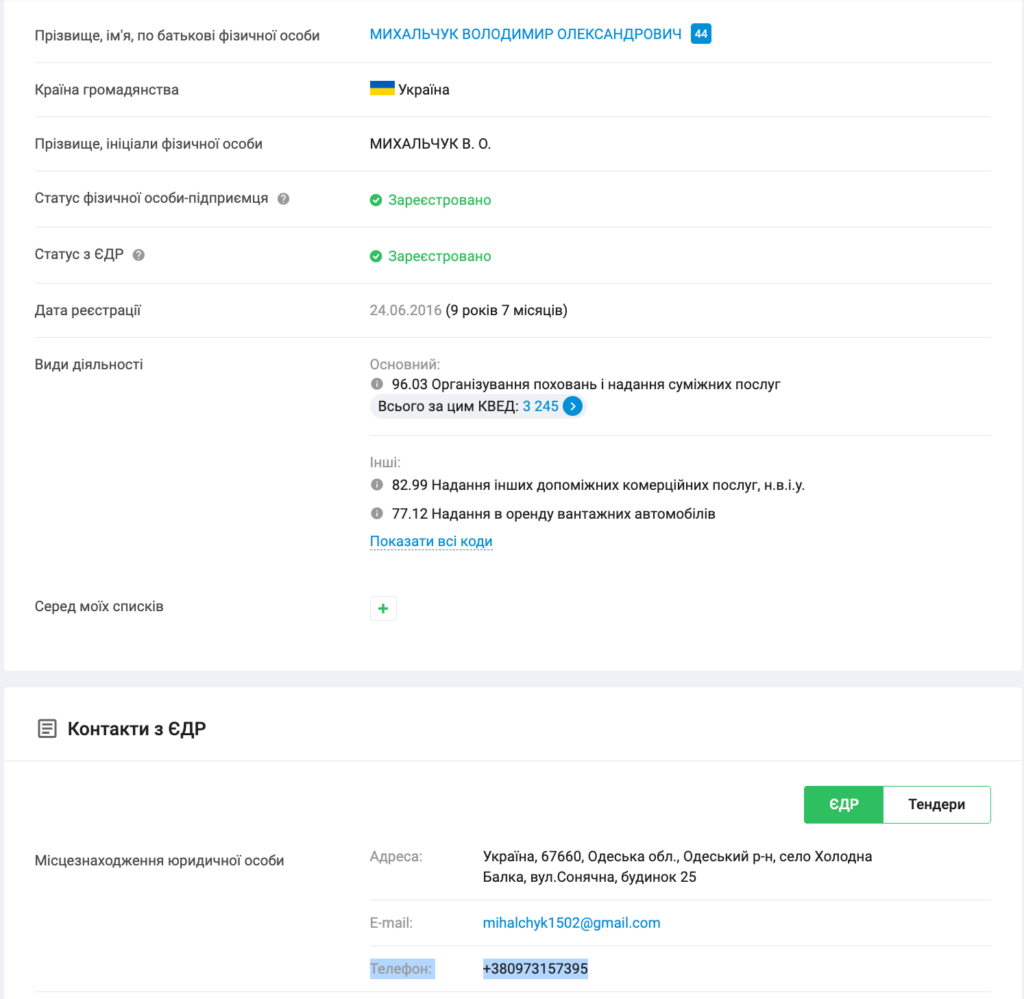Click the info icon for KVED 77.12
This screenshot has height=999, width=1024.
tap(377, 514)
